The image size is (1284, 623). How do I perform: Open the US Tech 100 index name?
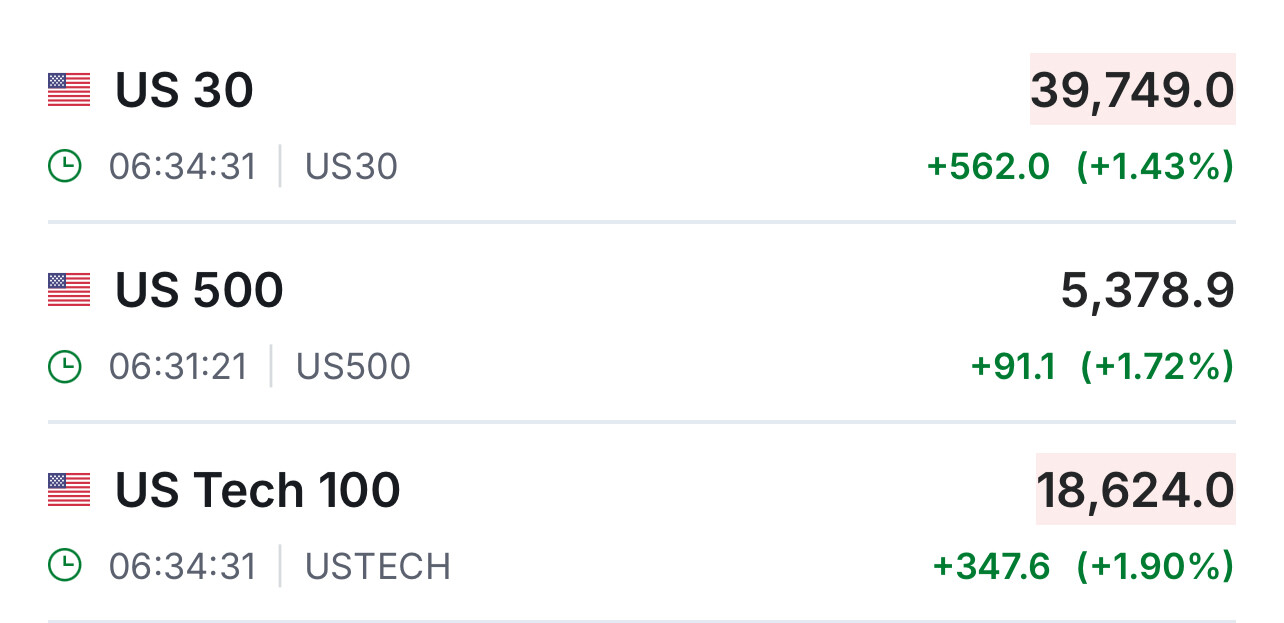pos(257,491)
